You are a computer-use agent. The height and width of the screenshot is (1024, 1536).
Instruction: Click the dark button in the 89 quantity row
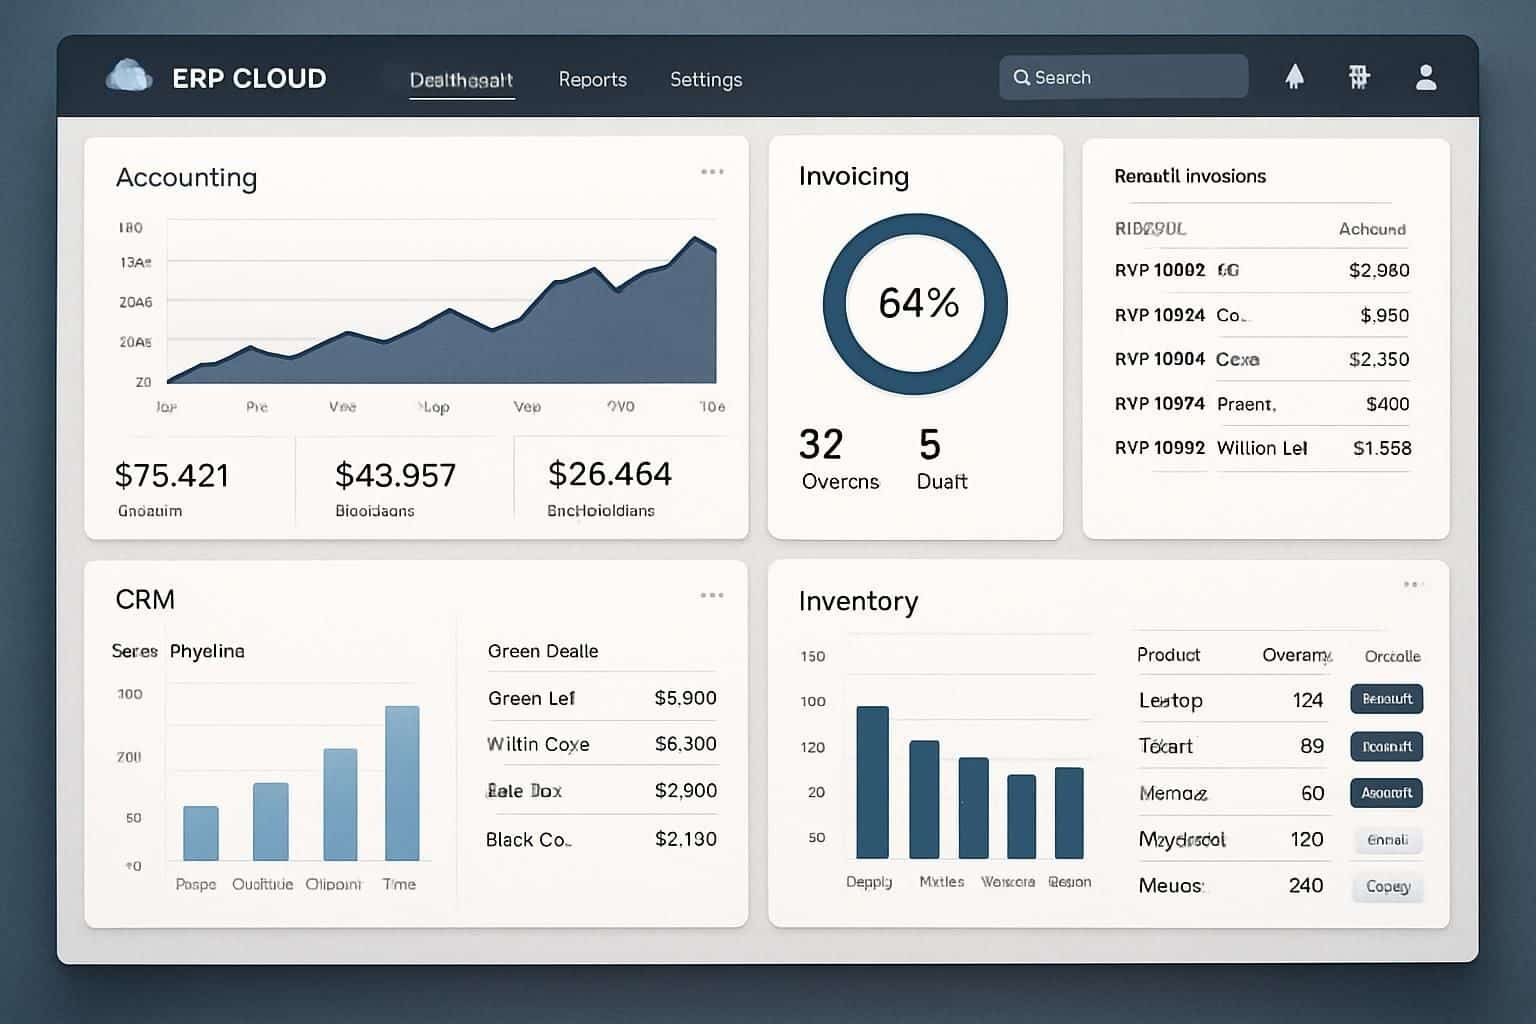click(1386, 746)
